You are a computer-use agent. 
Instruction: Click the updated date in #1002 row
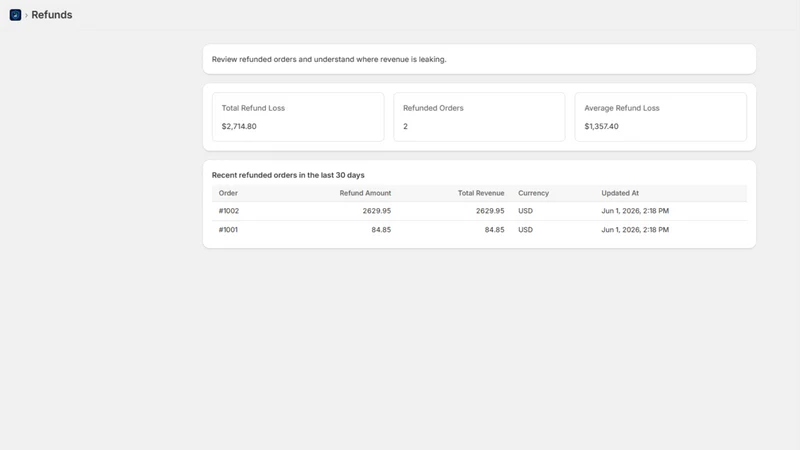click(635, 211)
